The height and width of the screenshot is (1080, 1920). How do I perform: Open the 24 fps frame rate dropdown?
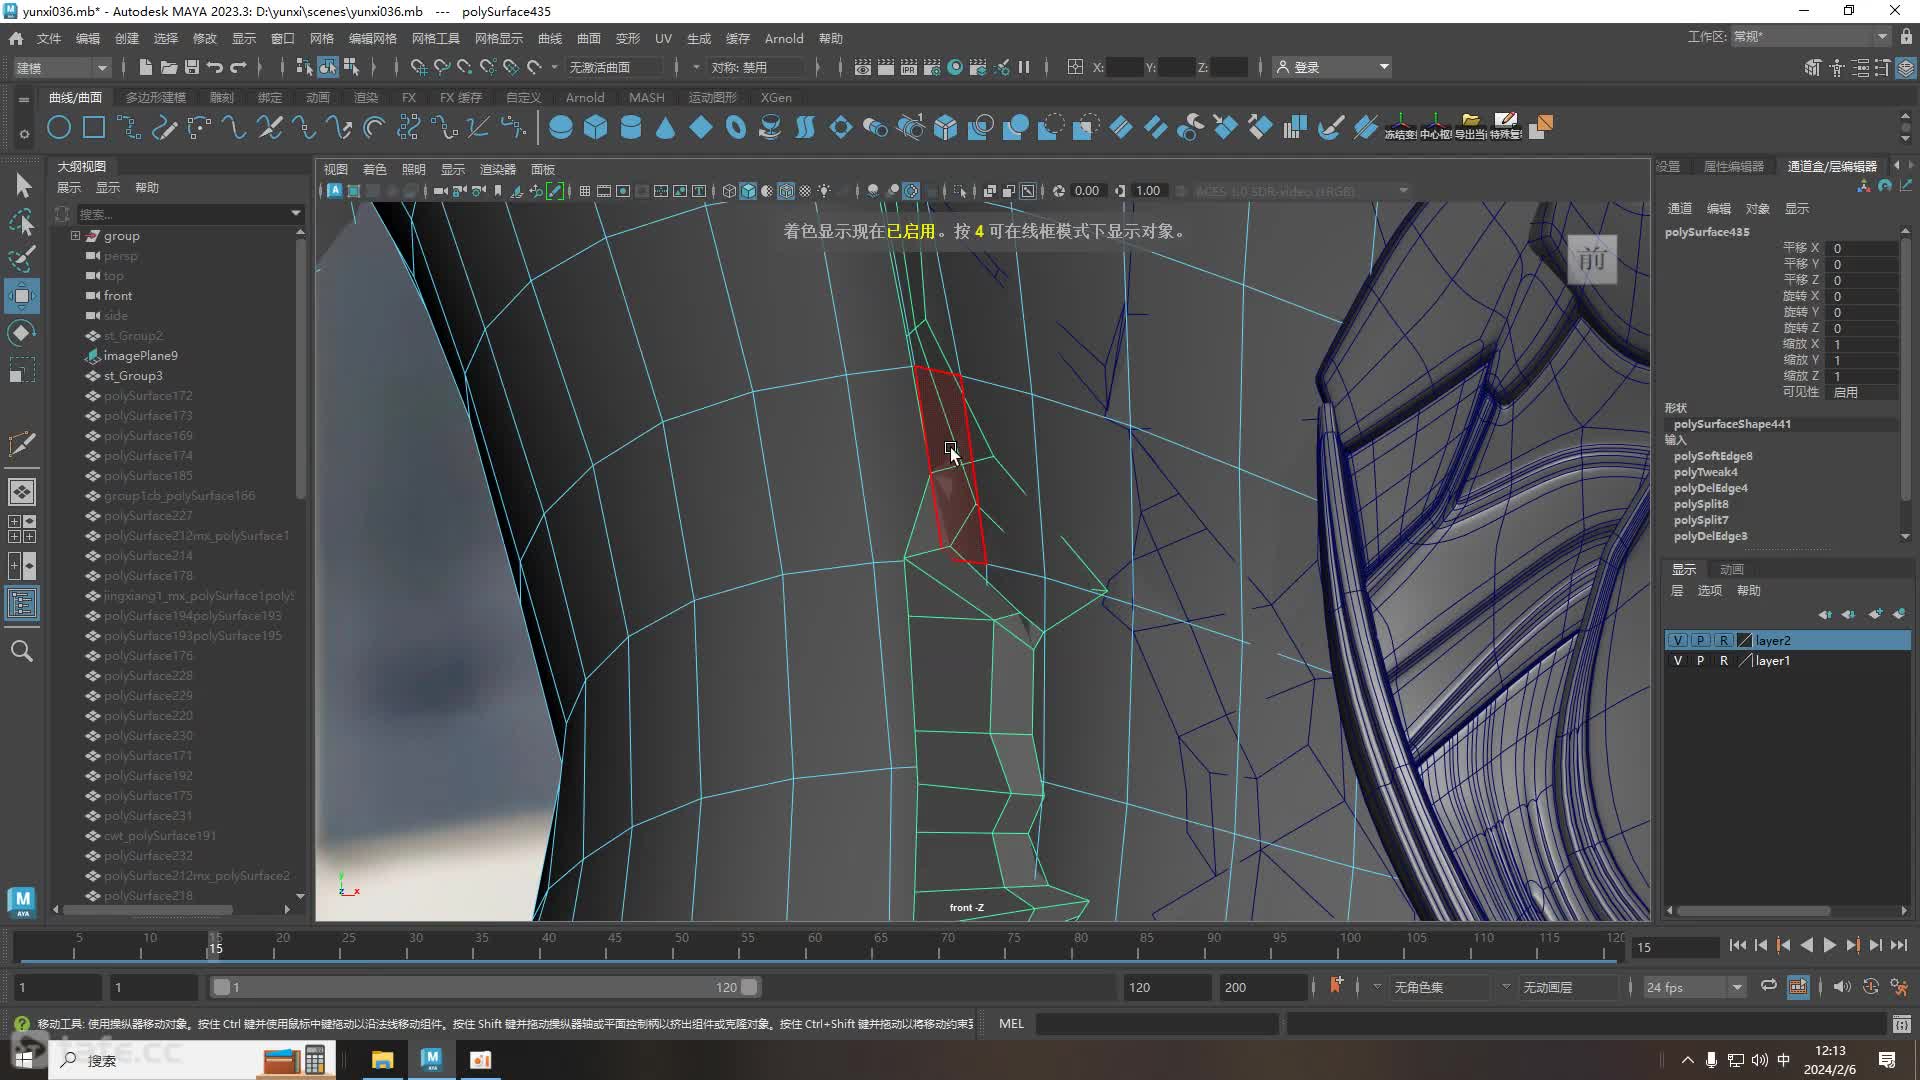(1694, 987)
